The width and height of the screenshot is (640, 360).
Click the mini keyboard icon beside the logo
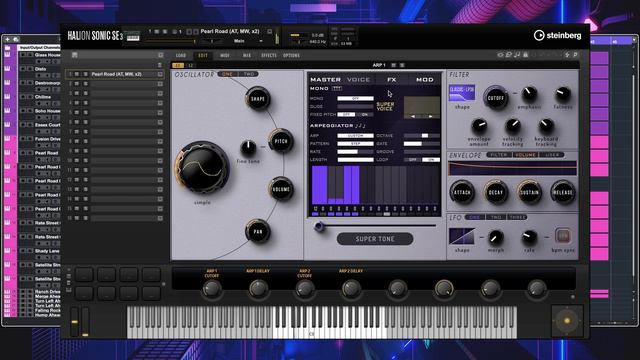point(133,37)
